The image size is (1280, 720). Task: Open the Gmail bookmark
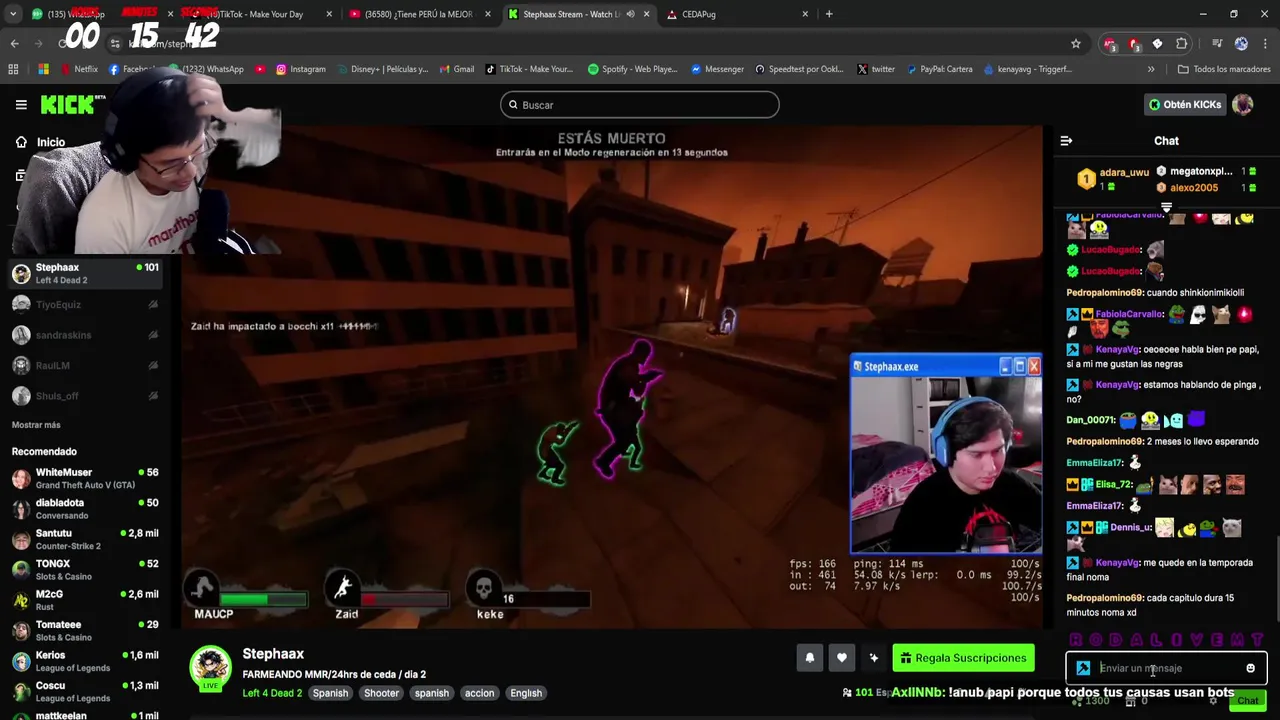point(456,69)
